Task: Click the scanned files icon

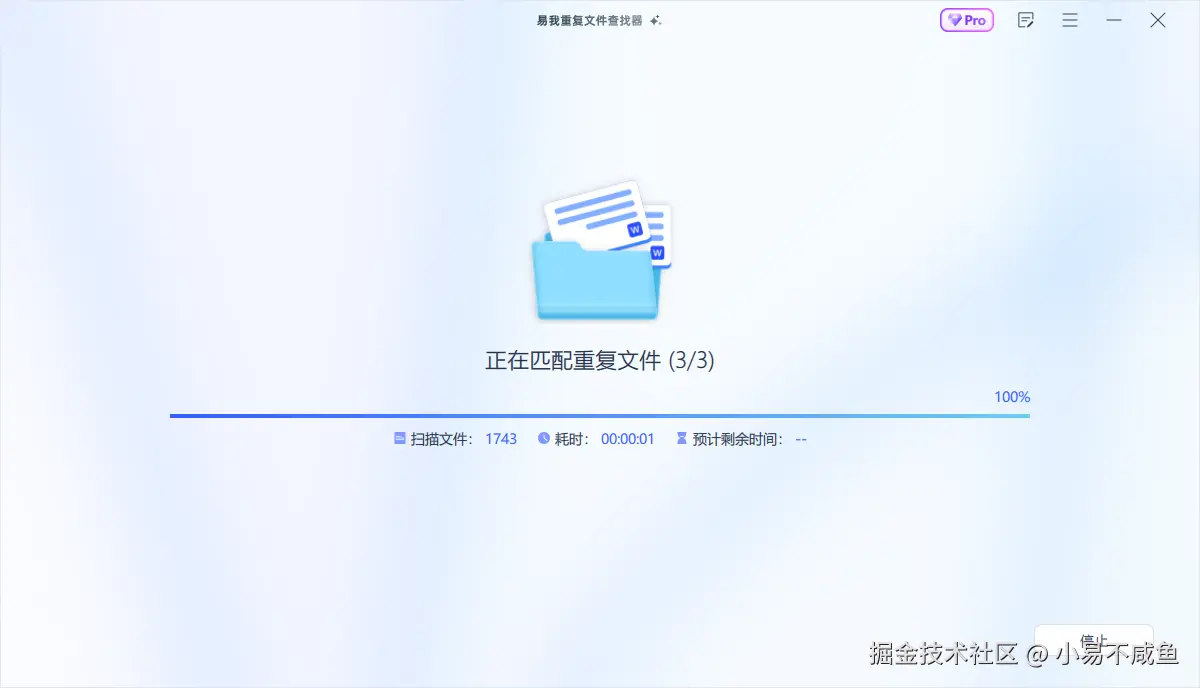Action: [x=400, y=438]
